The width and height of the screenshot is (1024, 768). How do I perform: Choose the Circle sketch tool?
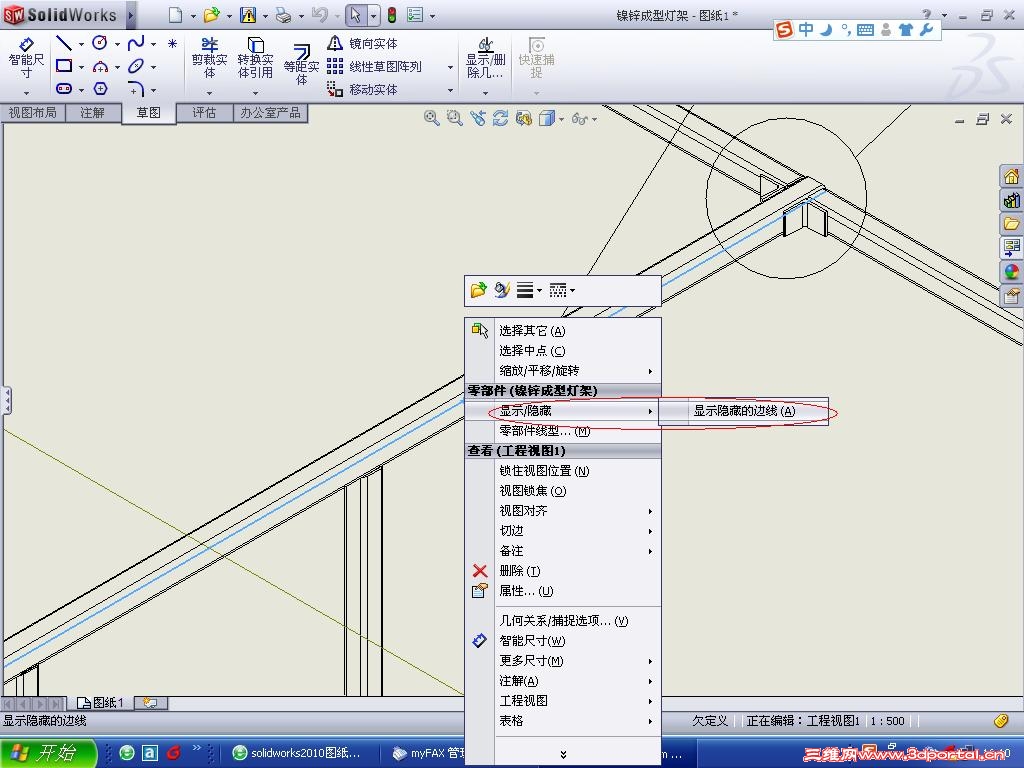coord(99,43)
